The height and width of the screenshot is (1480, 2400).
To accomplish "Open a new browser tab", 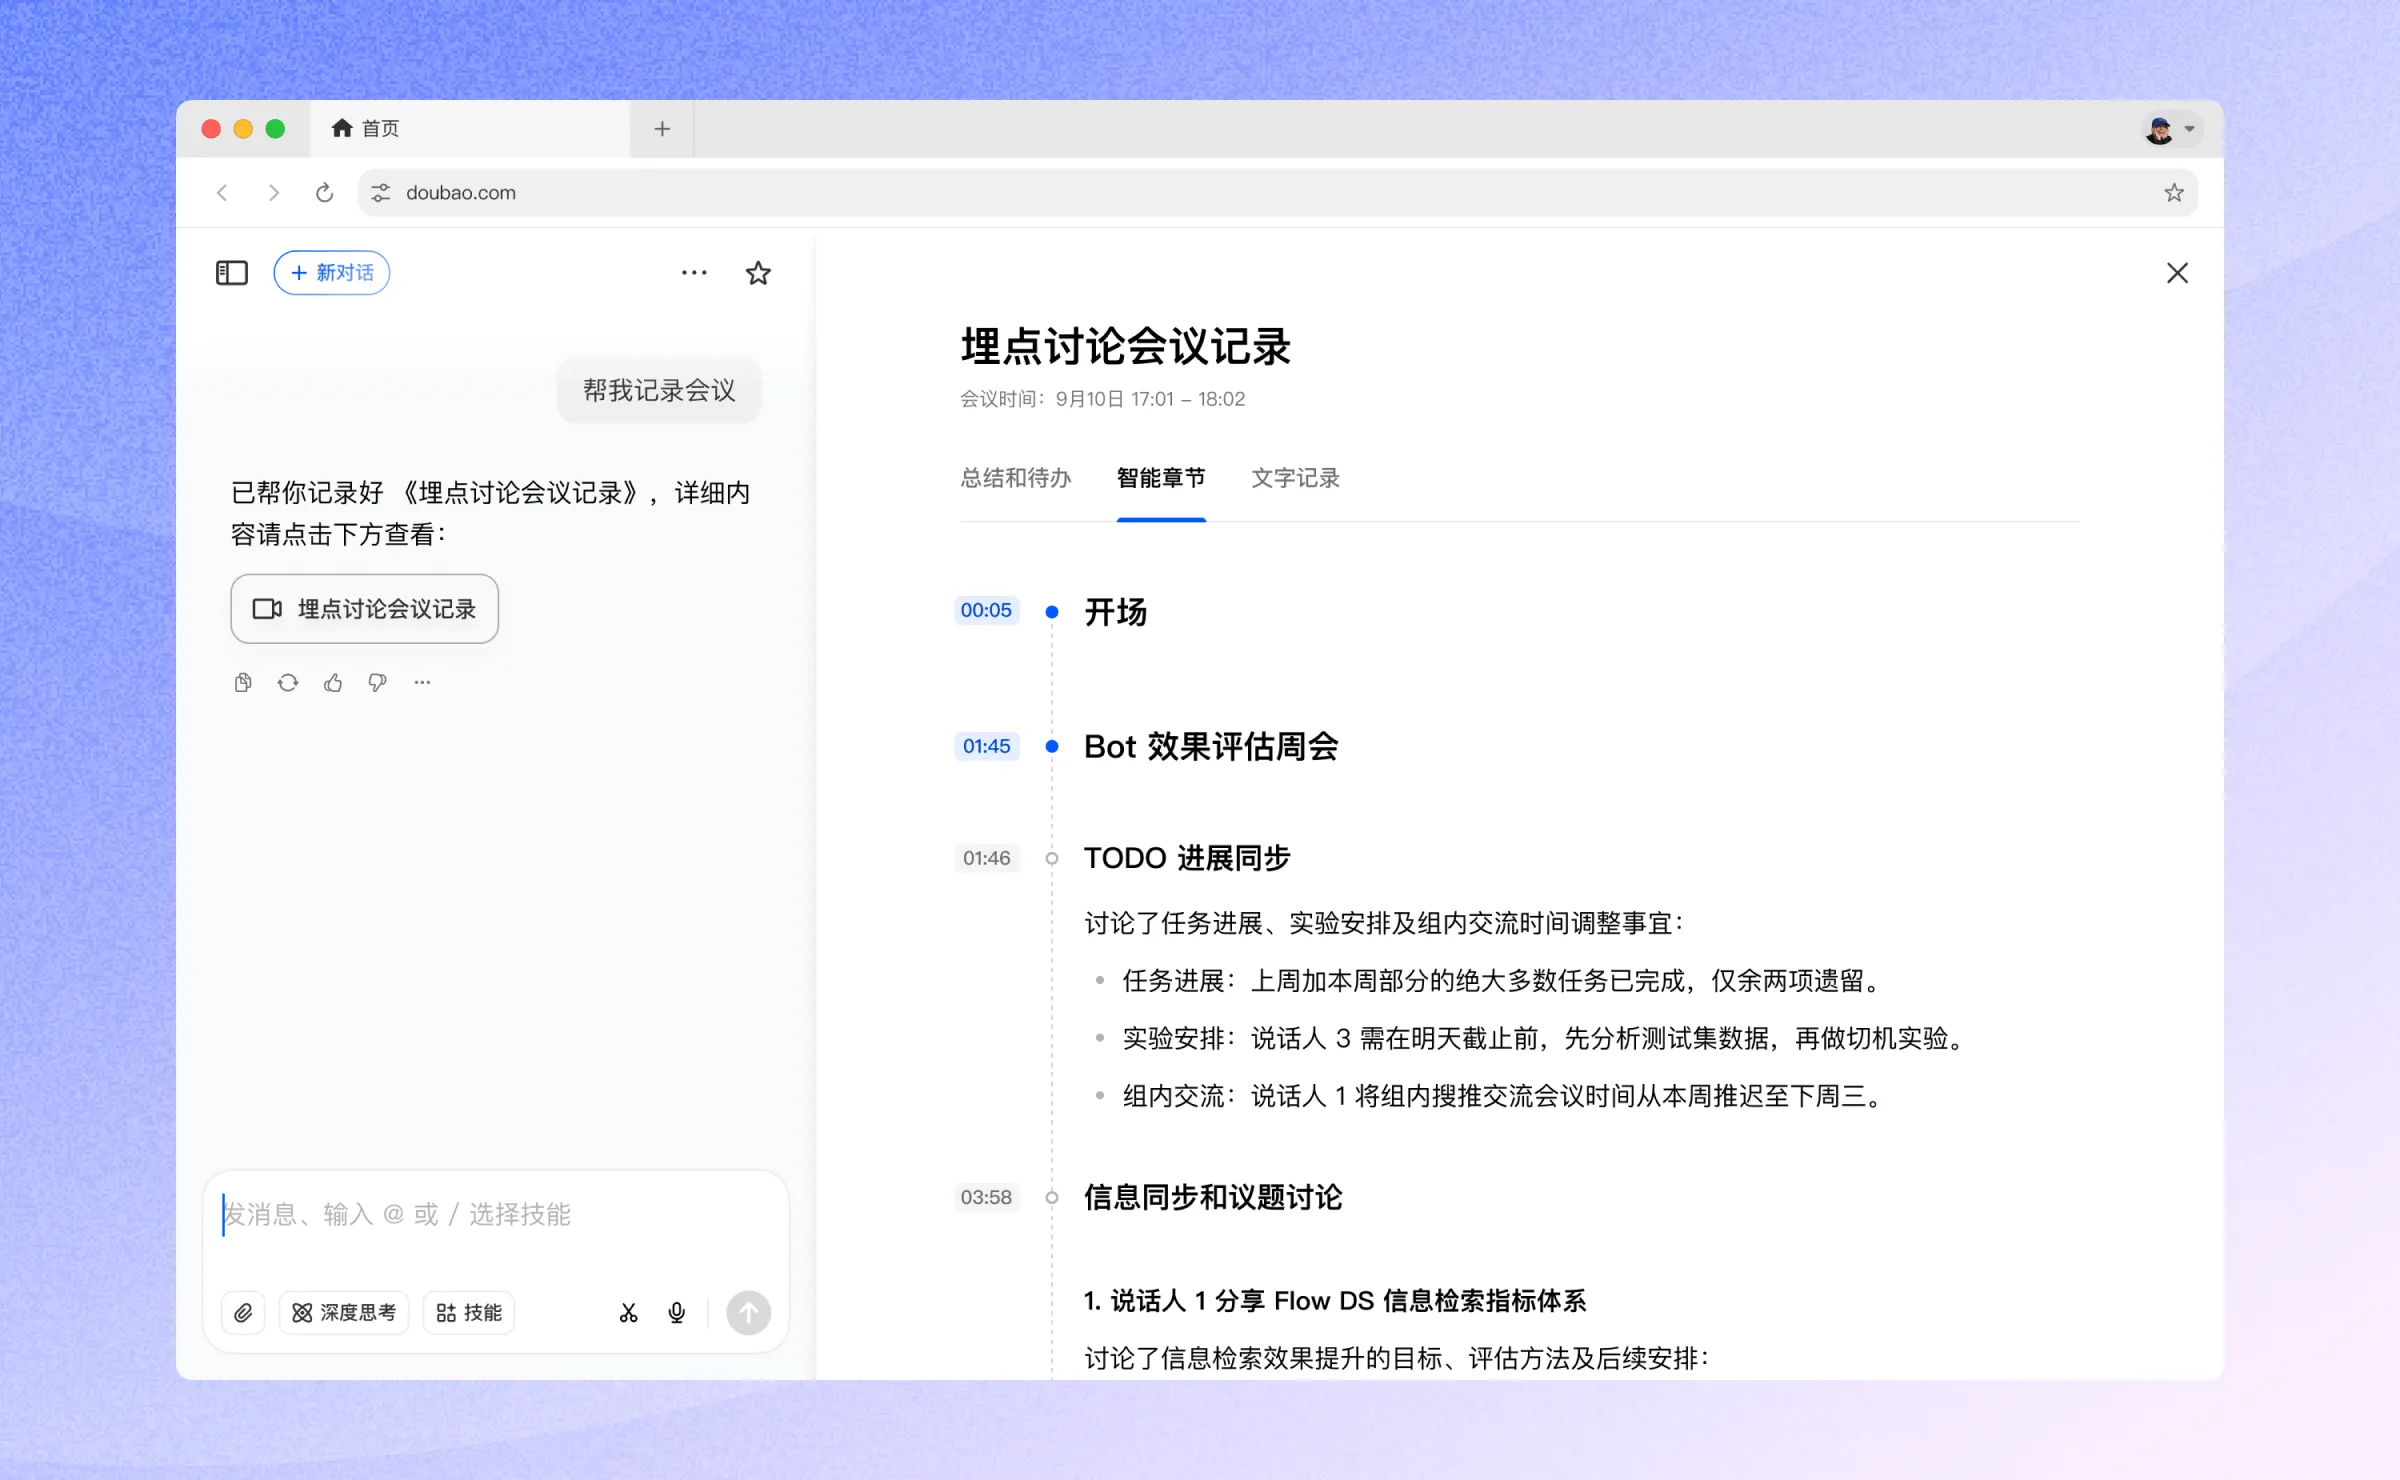I will [662, 129].
